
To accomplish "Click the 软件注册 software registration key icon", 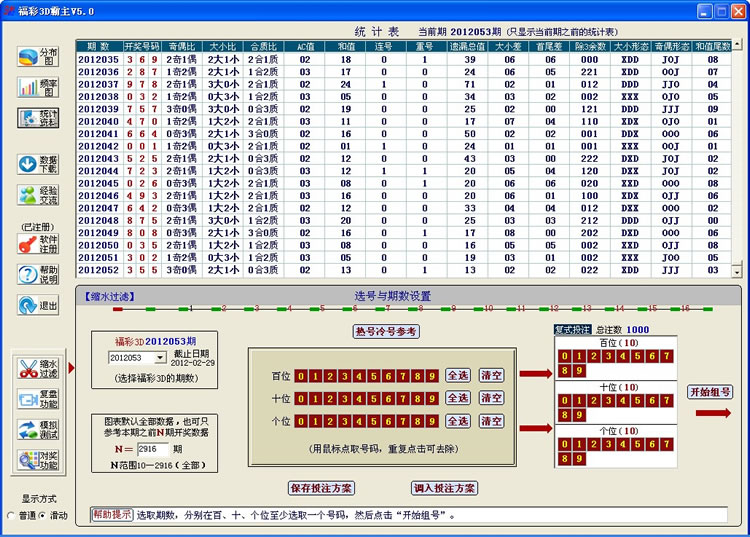I will tap(37, 243).
